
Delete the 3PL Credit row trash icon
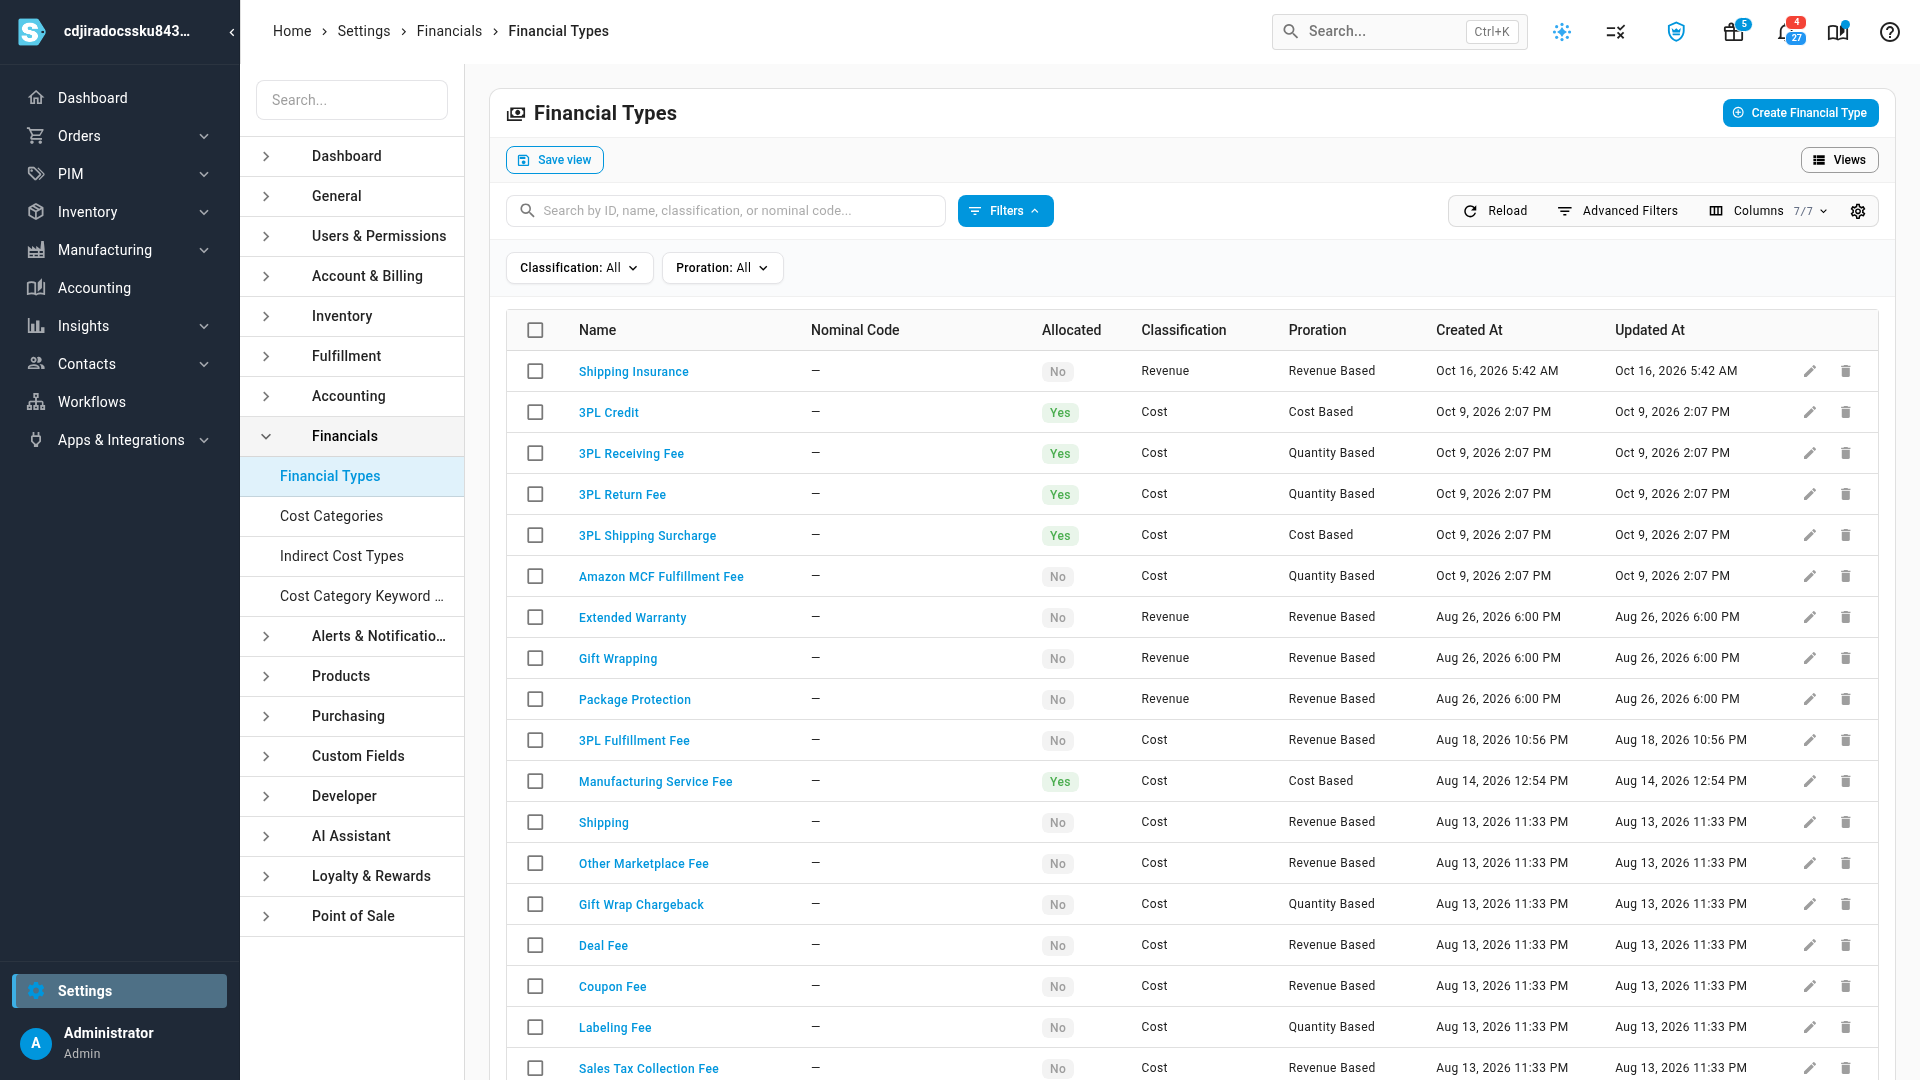pos(1846,412)
